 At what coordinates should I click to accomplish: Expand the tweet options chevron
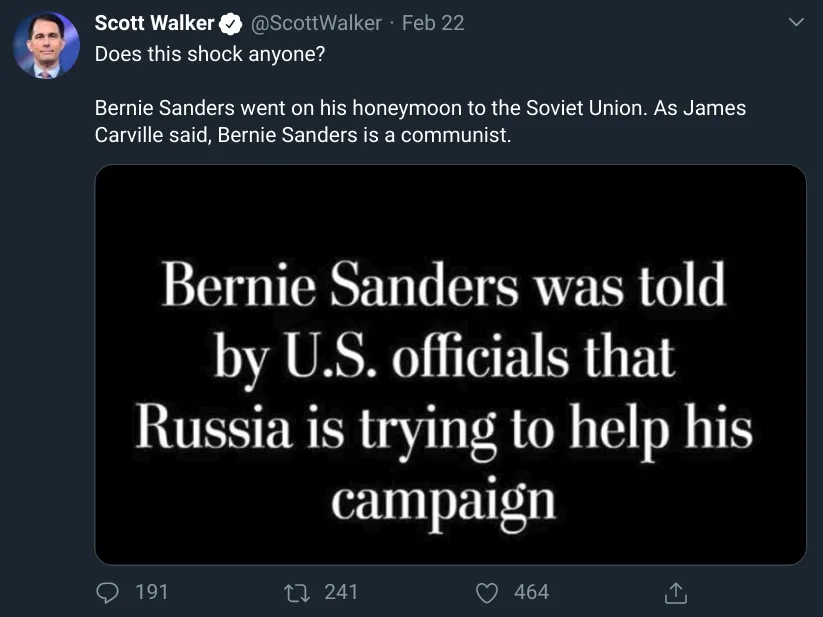[796, 22]
